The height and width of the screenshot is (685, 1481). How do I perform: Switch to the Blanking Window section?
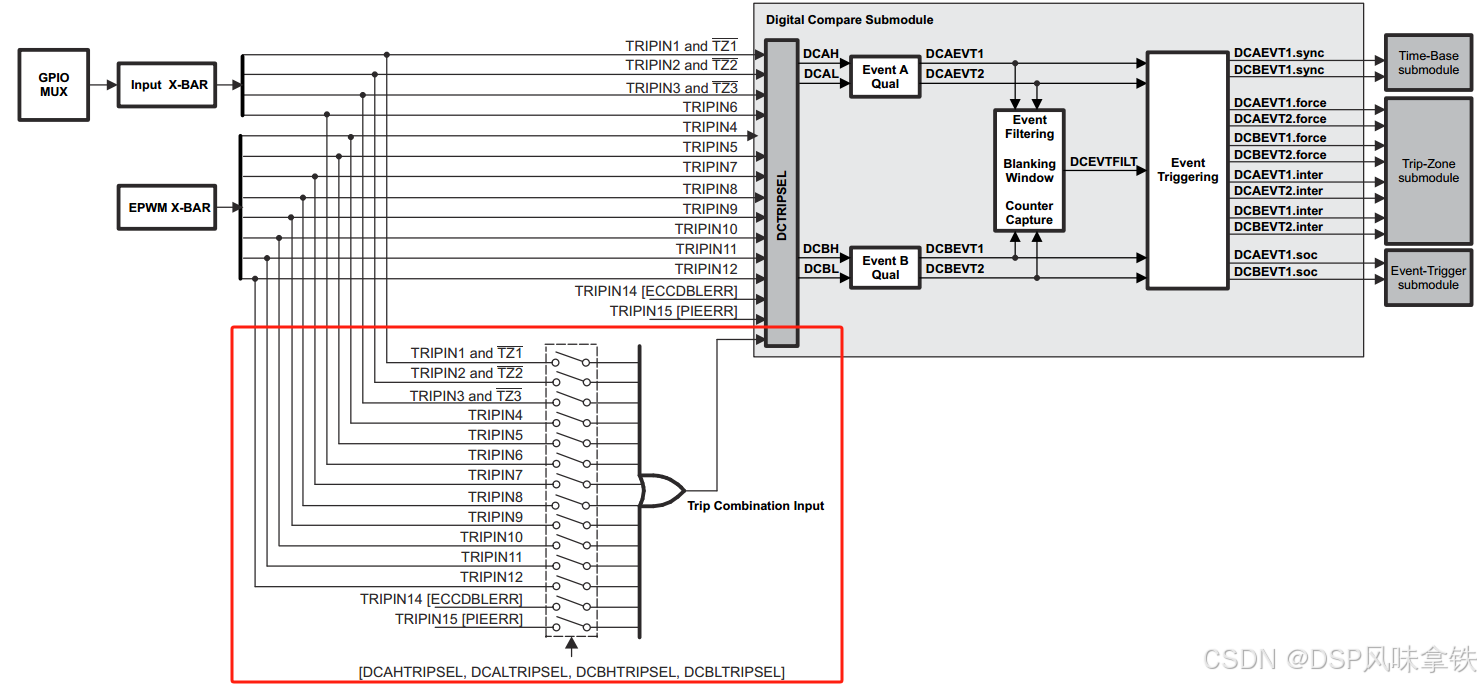tap(1029, 170)
